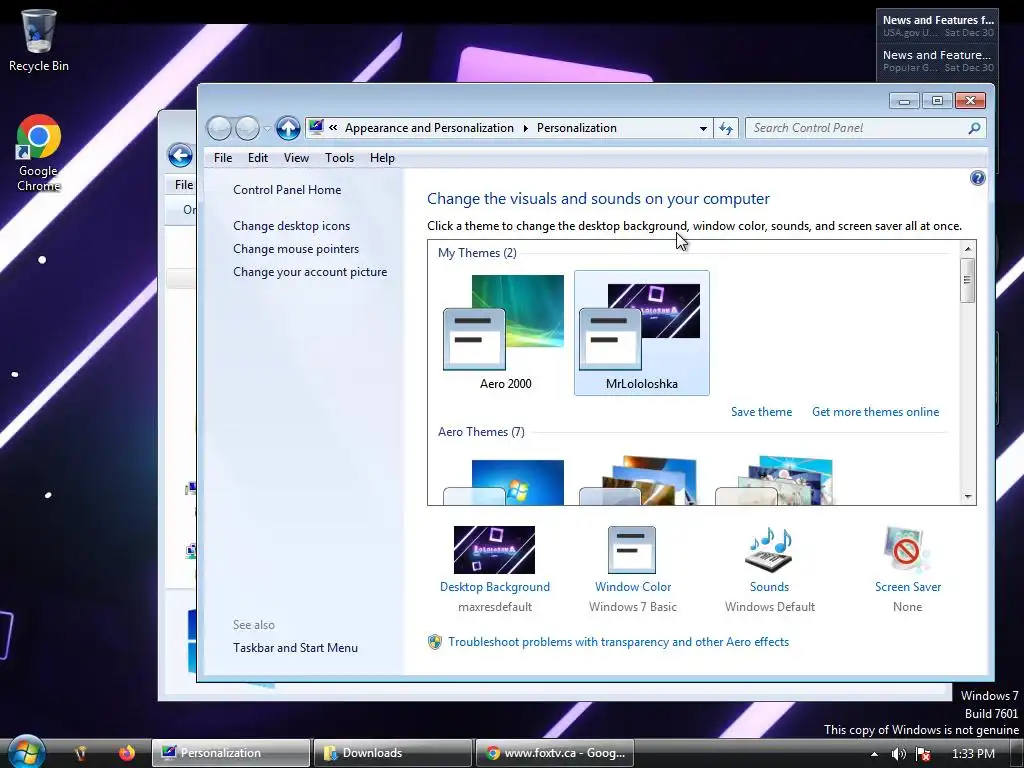The height and width of the screenshot is (768, 1024).
Task: Open the Help menu
Action: 382,157
